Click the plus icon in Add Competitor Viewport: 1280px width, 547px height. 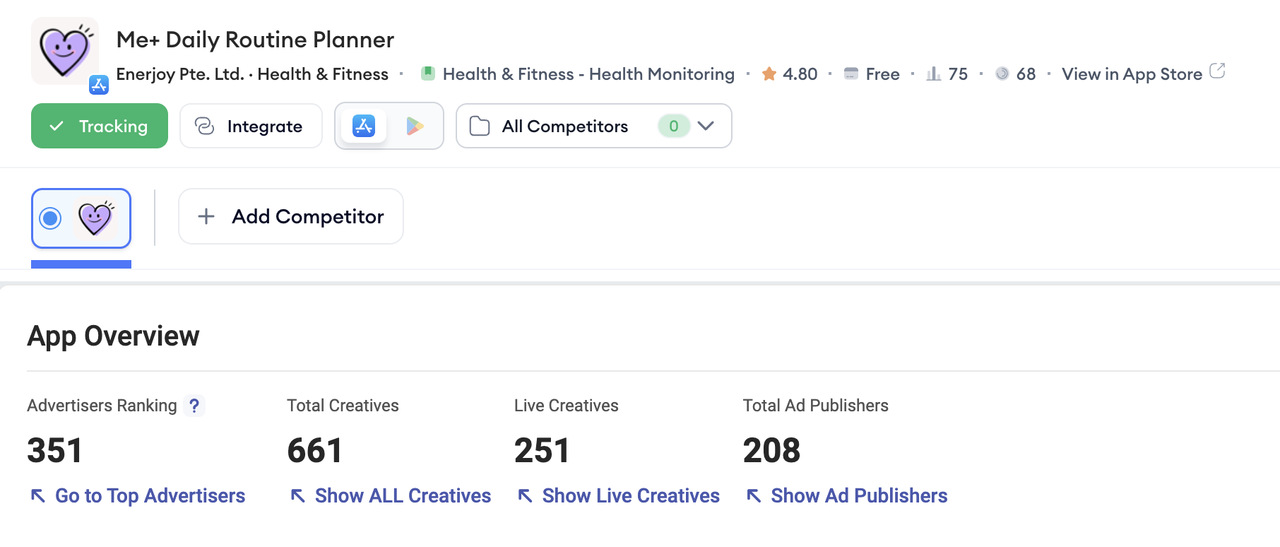pyautogui.click(x=206, y=217)
